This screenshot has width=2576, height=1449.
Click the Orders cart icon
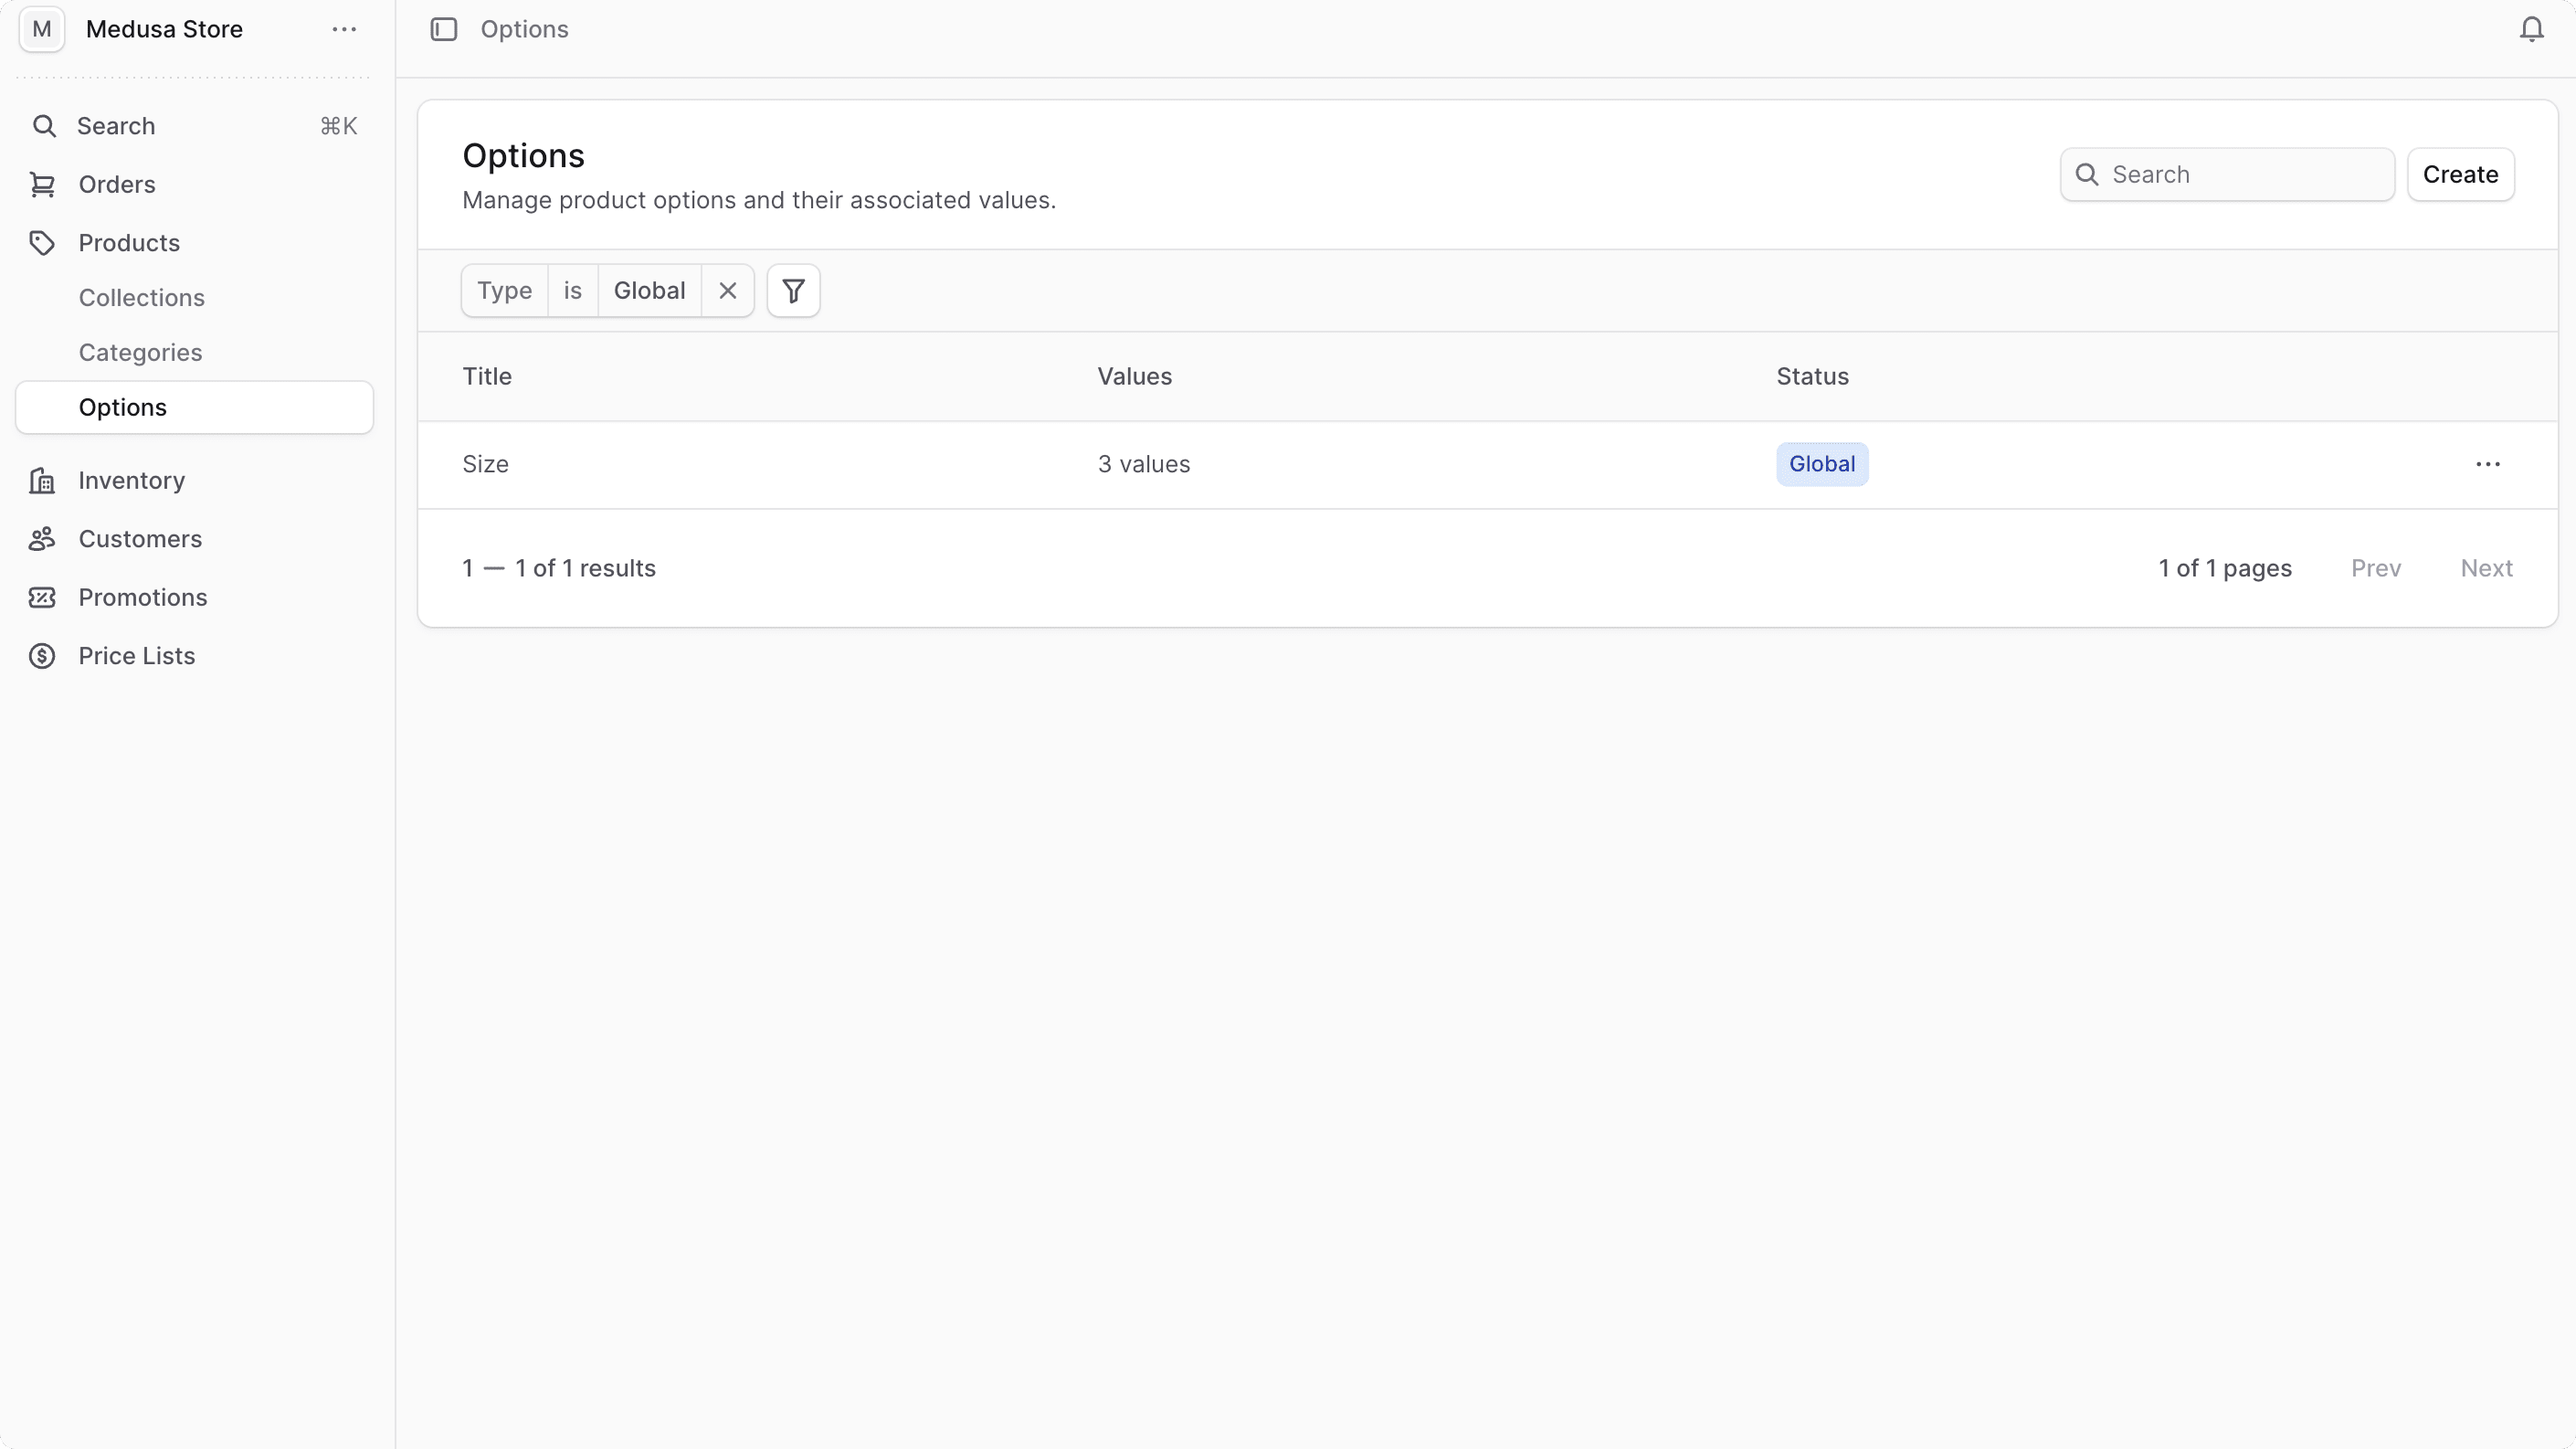[42, 185]
